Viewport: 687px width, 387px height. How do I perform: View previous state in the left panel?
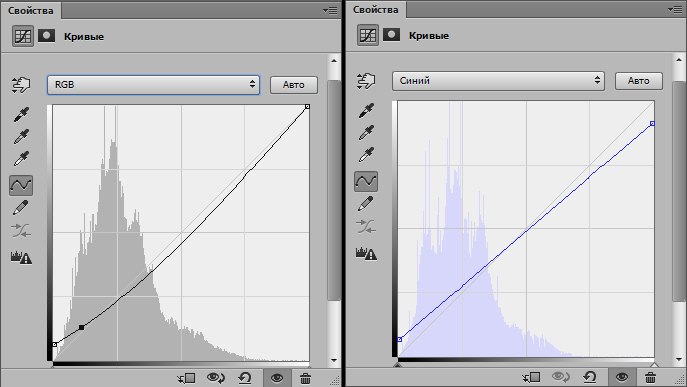(x=216, y=378)
